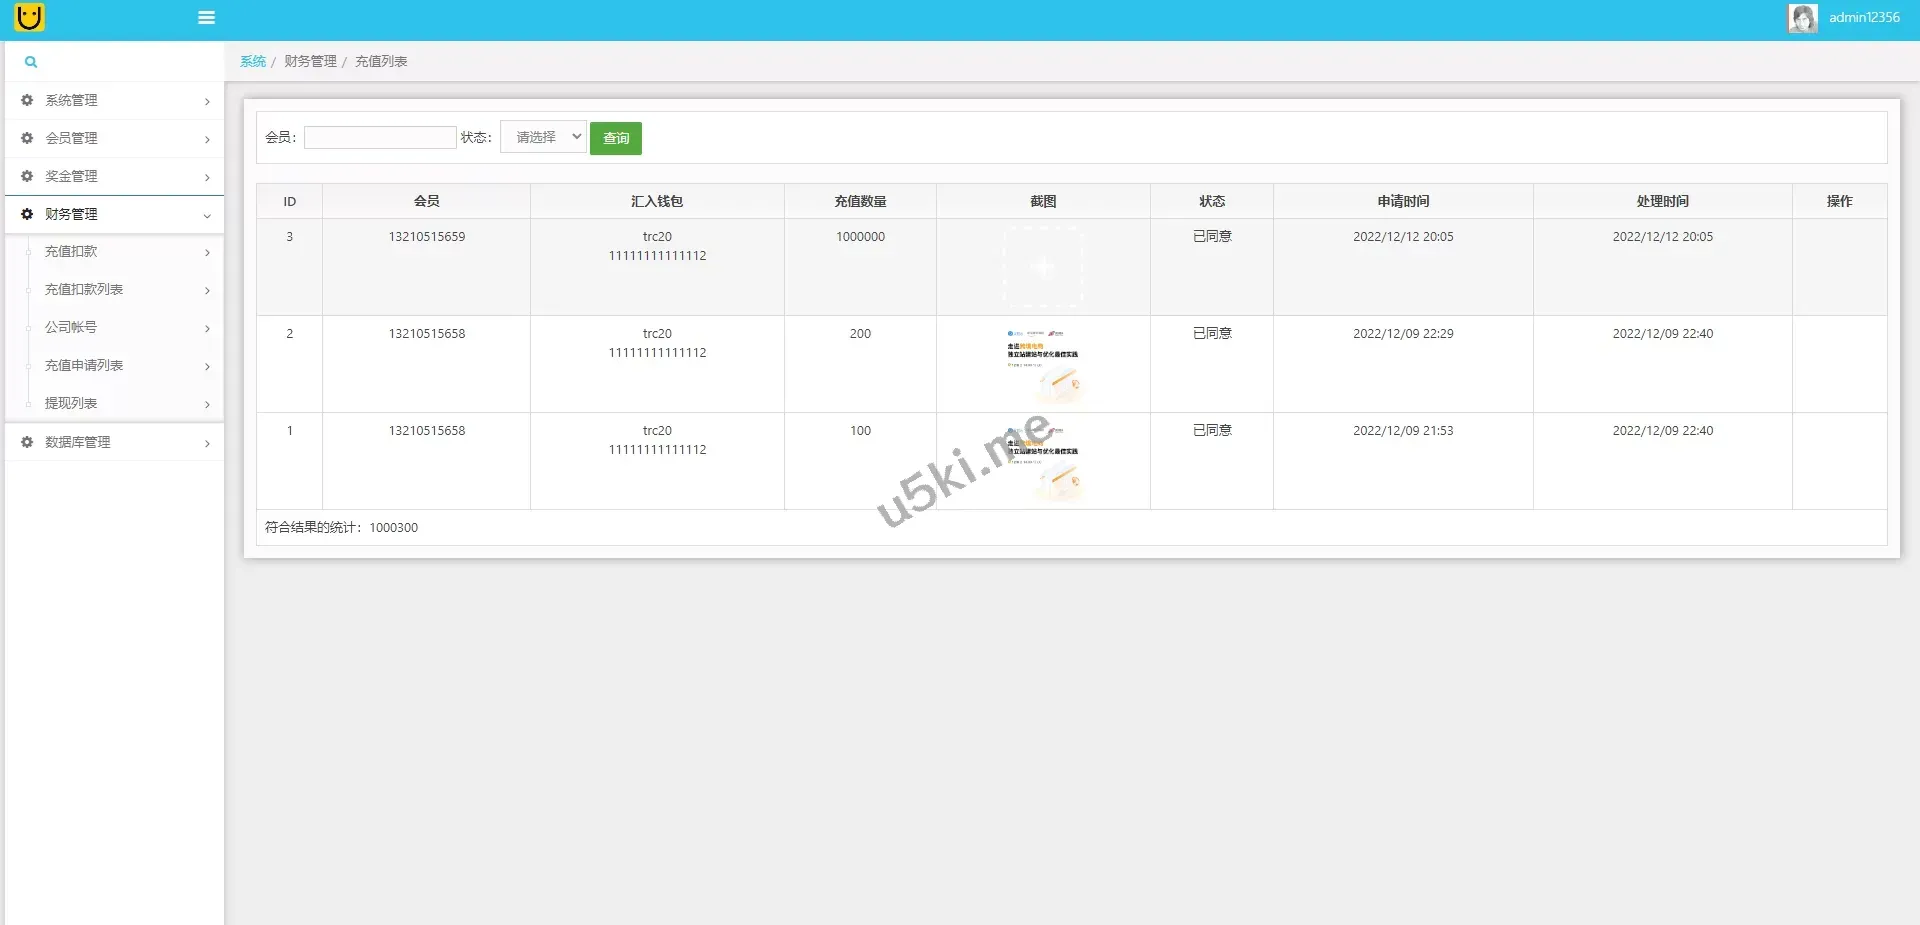Open the 充值扣款 submenu item
Screen dimensions: 1920x925
point(71,252)
